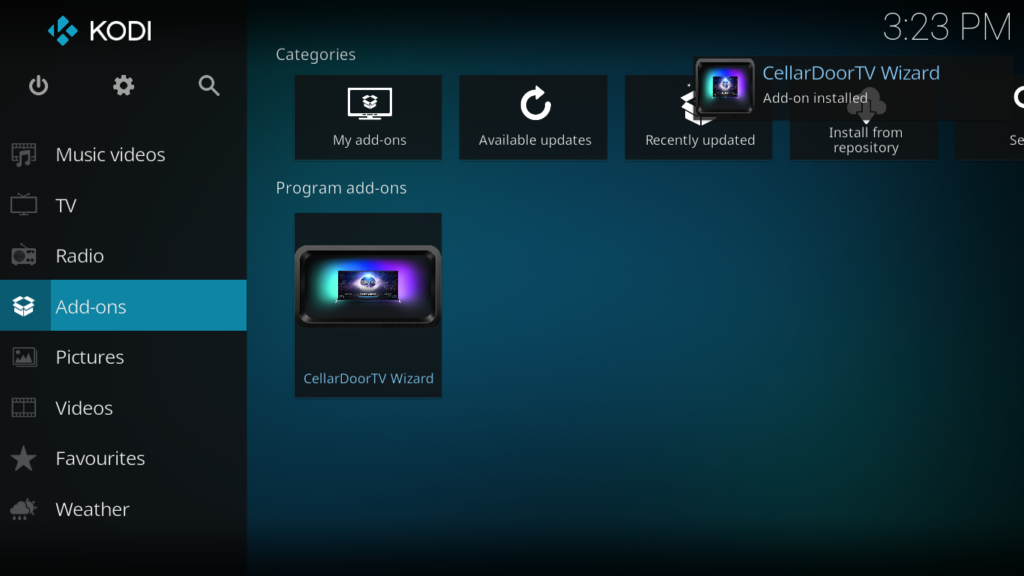This screenshot has width=1024, height=576.
Task: Click the Pictures icon in sidebar
Action: click(x=23, y=357)
